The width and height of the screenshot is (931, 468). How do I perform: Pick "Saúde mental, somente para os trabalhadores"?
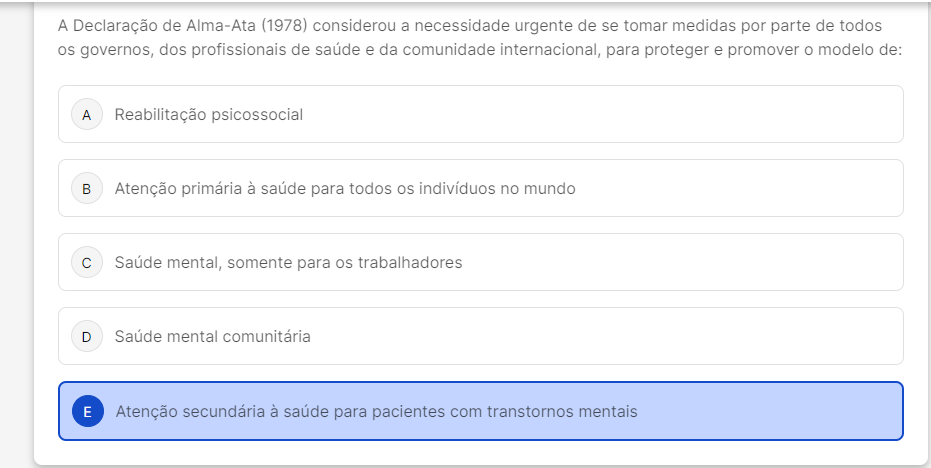pos(288,263)
